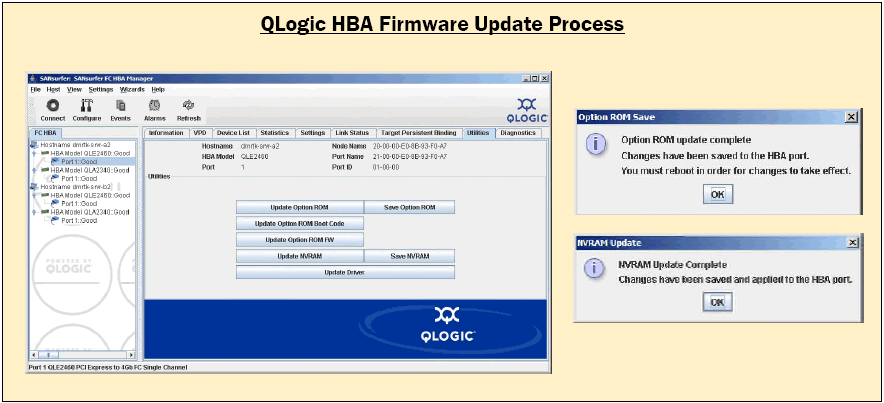The image size is (884, 403).
Task: Open the Wizards menu
Action: tap(132, 89)
